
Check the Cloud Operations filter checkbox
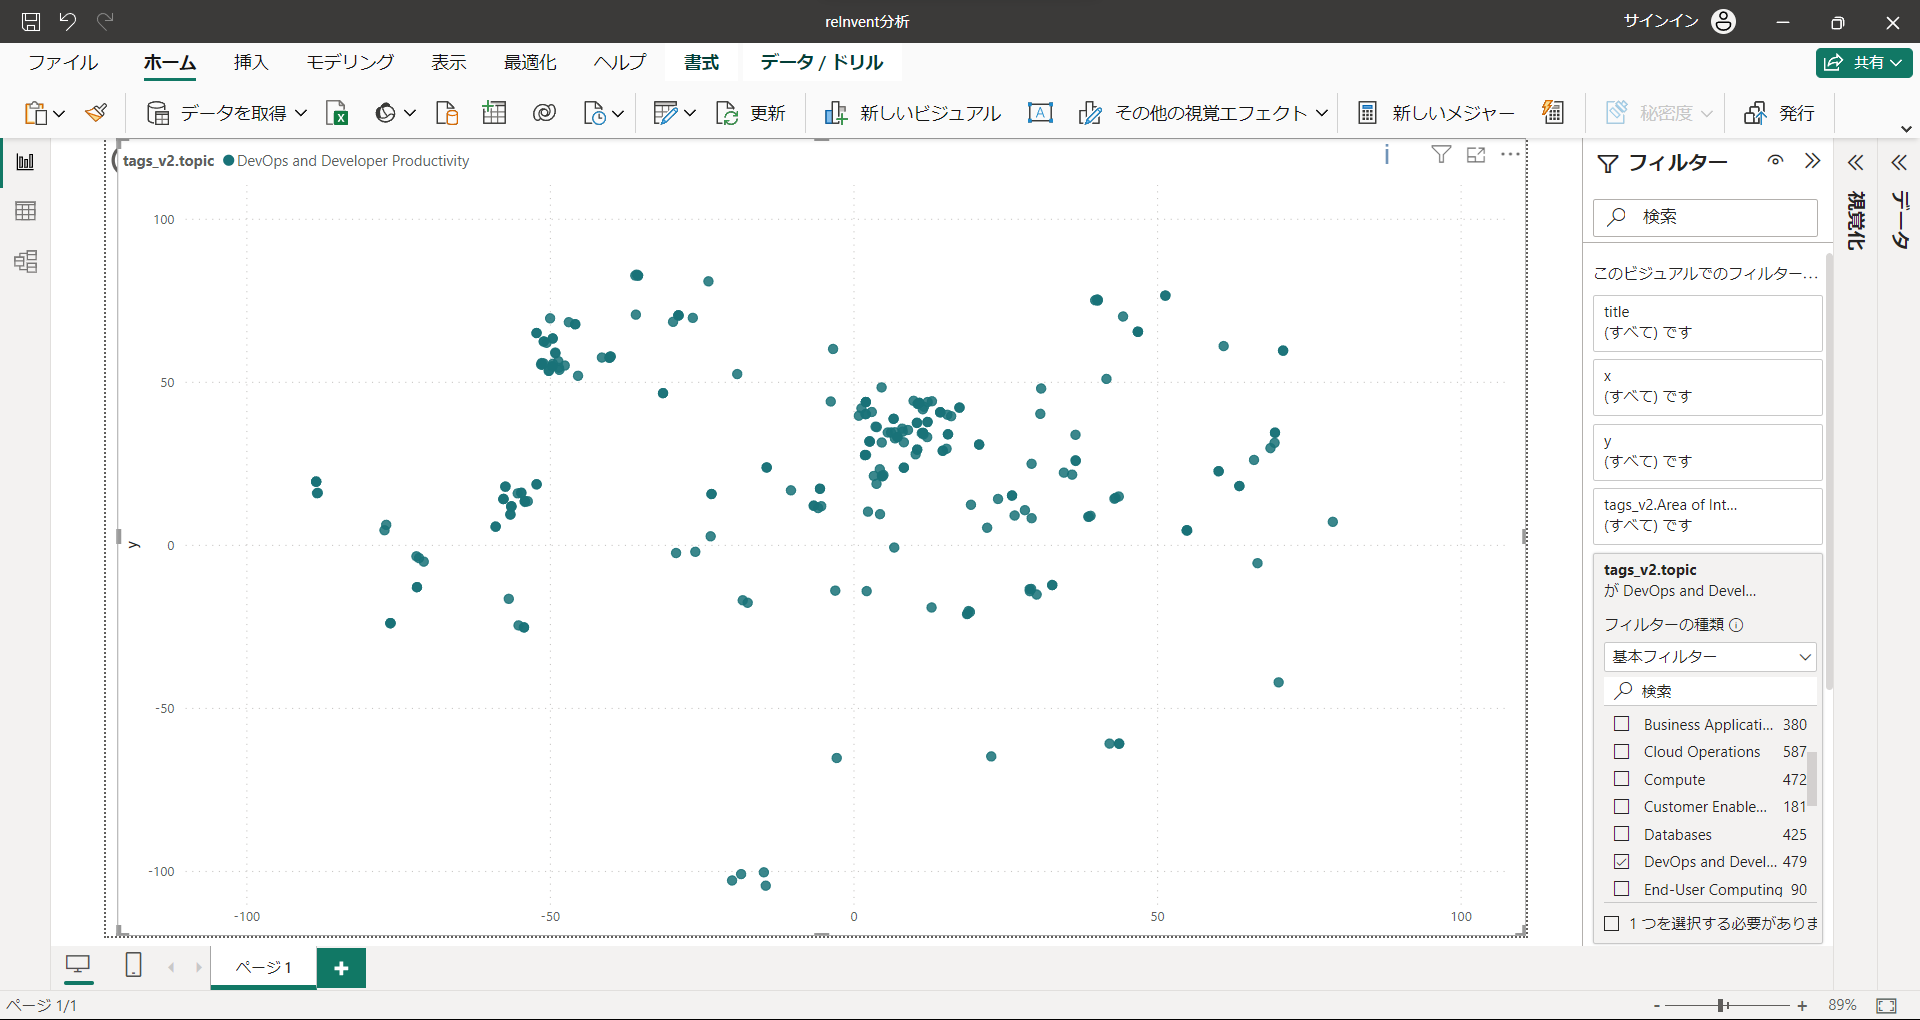click(1622, 751)
